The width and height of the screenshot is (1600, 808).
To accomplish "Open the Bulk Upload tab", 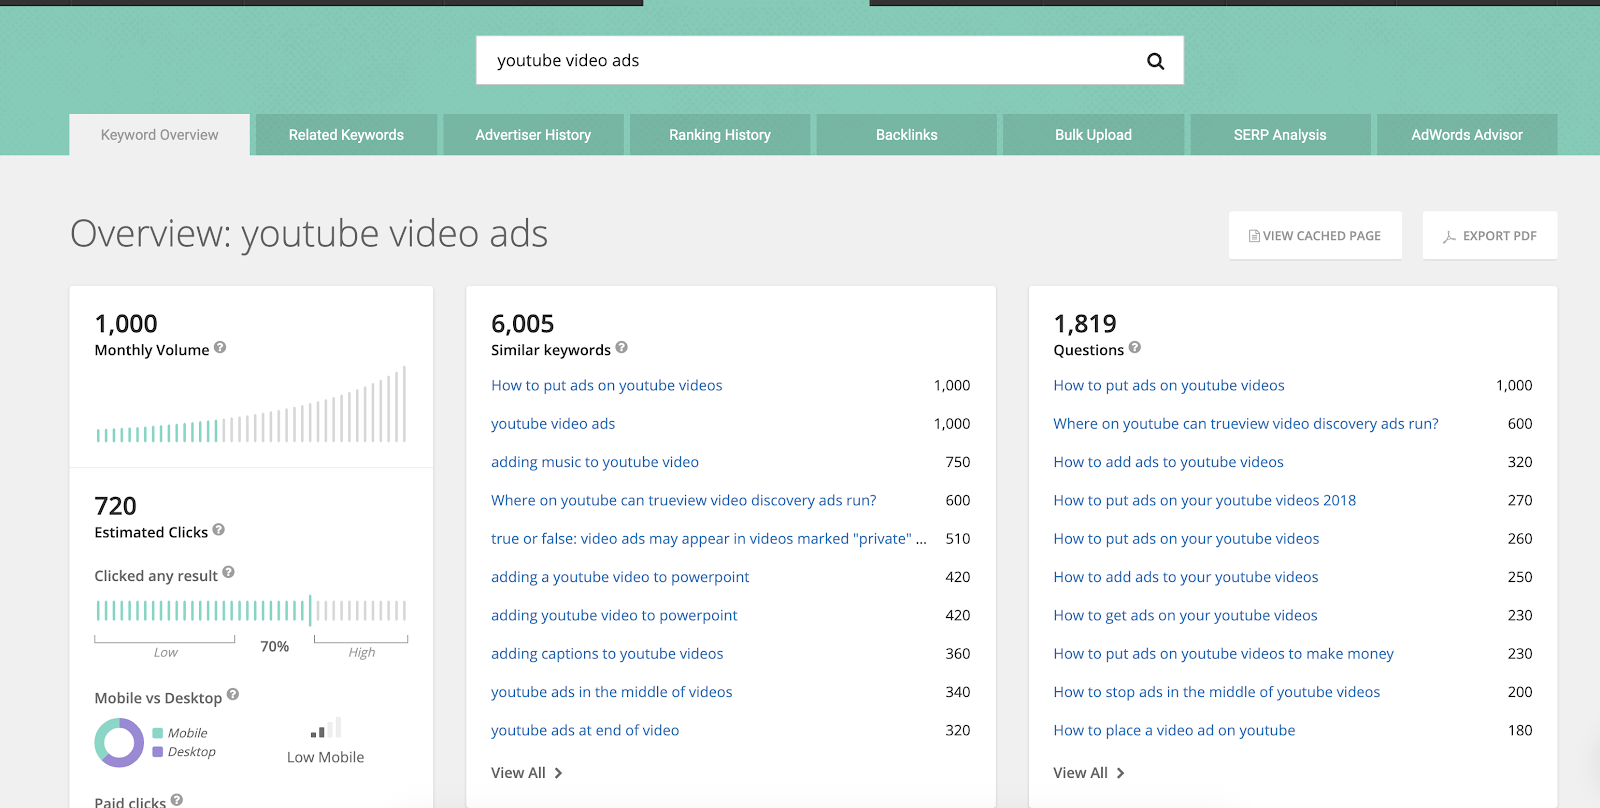I will [1093, 135].
